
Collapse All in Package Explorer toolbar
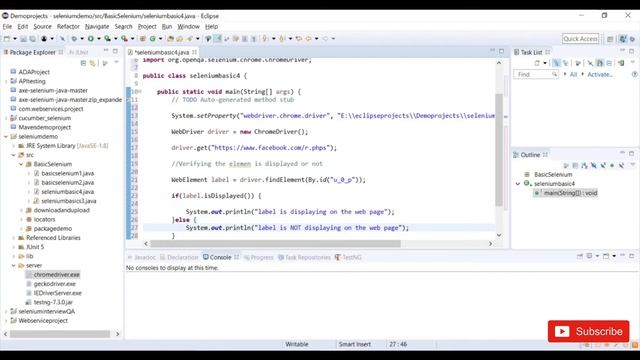(x=83, y=63)
